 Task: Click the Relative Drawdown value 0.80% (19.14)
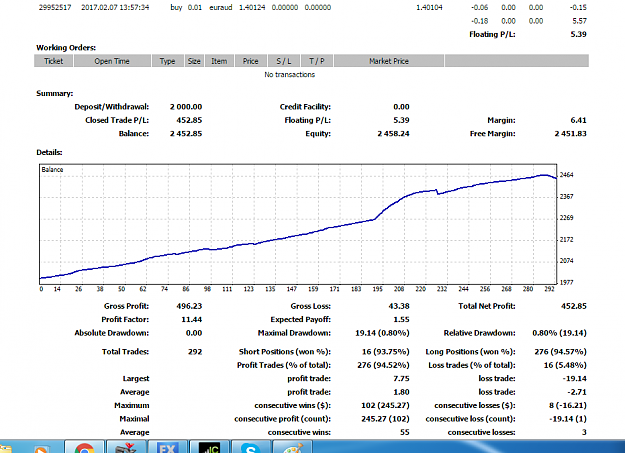pos(559,333)
